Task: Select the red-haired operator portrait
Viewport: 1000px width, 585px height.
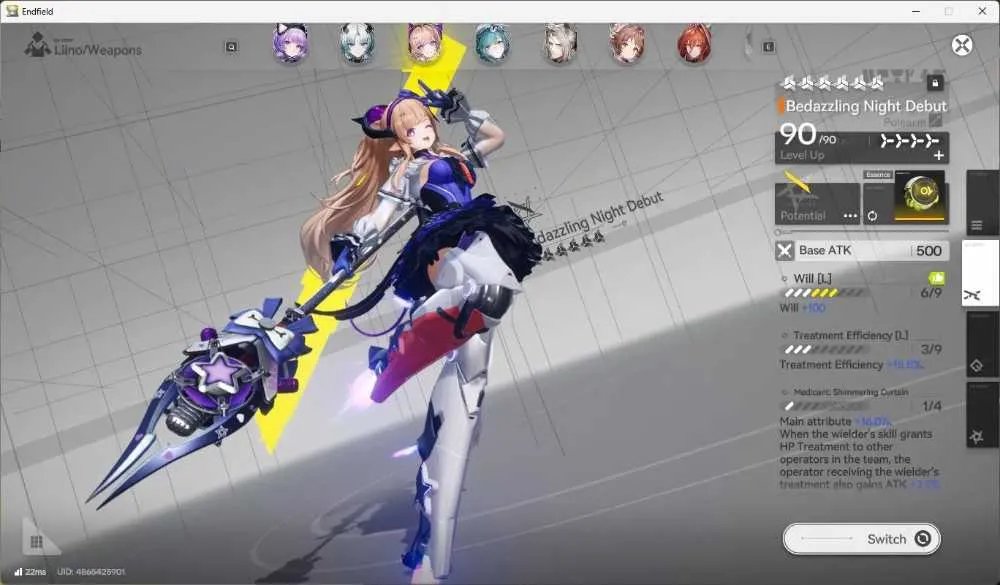Action: (x=694, y=43)
